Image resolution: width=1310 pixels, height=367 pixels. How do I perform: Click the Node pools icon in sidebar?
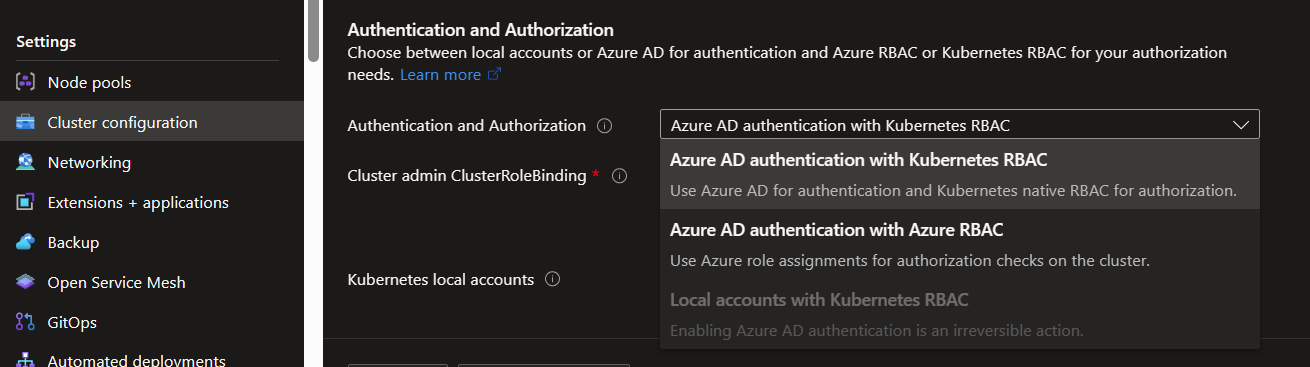pyautogui.click(x=26, y=82)
